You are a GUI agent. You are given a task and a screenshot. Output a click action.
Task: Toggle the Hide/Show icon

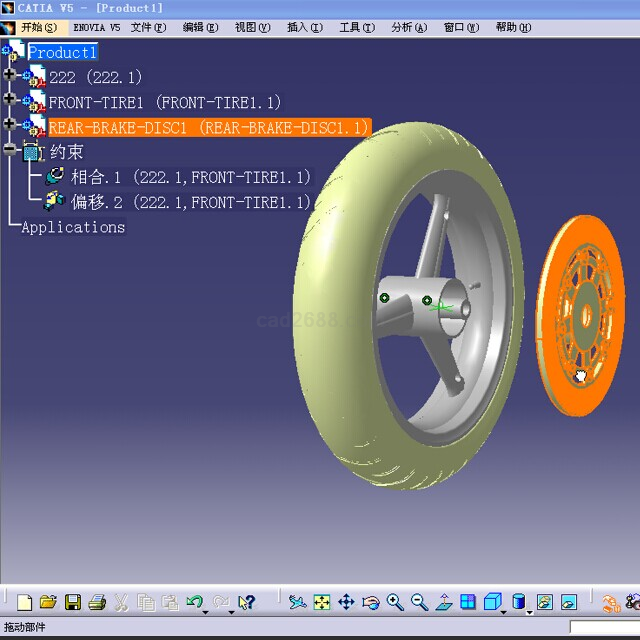coord(544,602)
